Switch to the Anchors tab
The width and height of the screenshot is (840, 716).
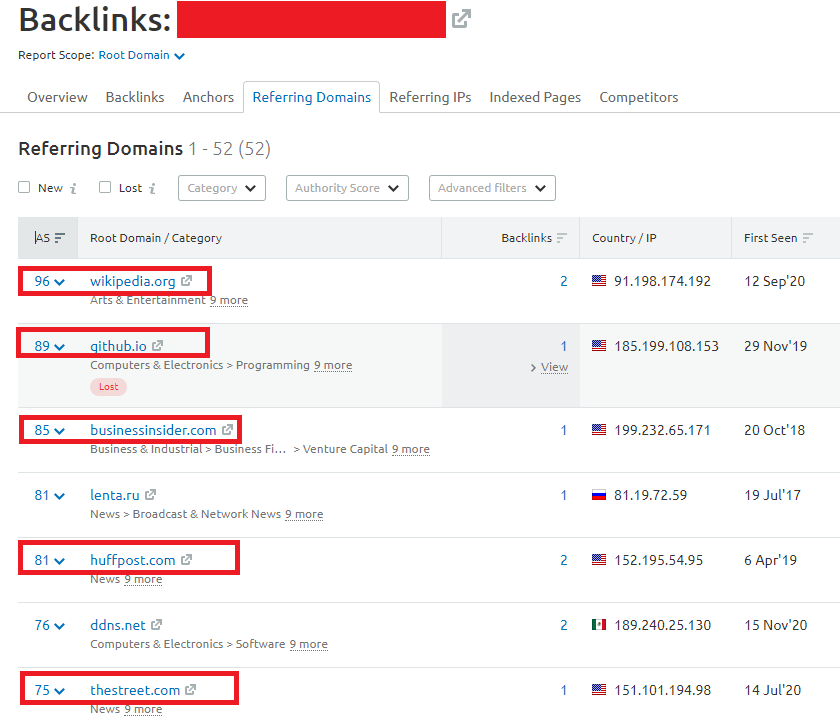pos(208,97)
